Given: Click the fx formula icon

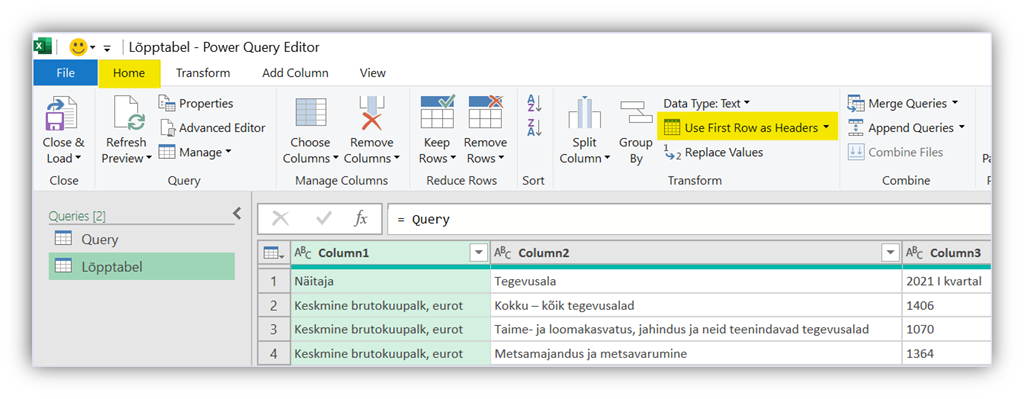Looking at the screenshot, I should [360, 219].
